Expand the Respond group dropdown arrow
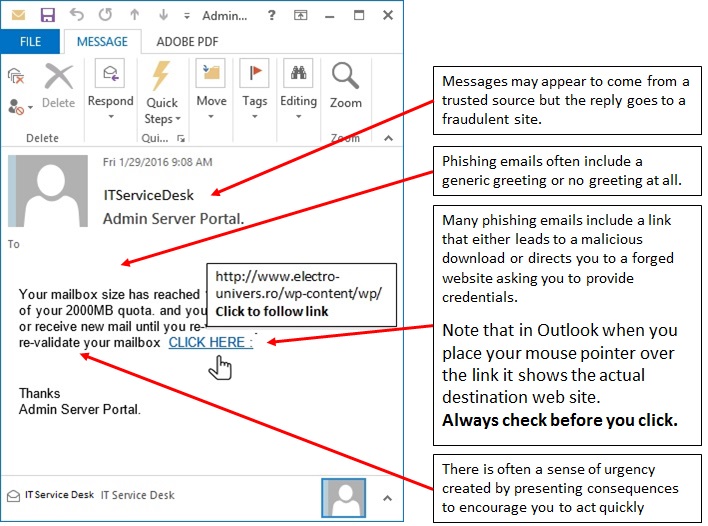The image size is (708, 526). (x=111, y=117)
